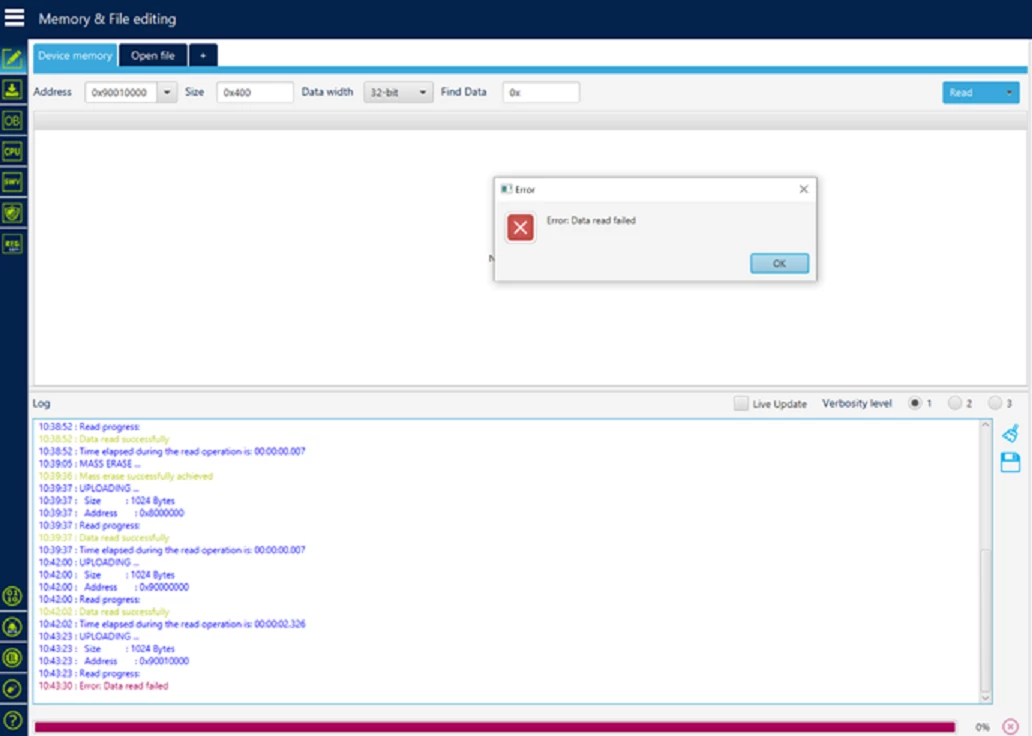The width and height of the screenshot is (1032, 736).
Task: Open the SWV viewer icon
Action: tap(13, 182)
